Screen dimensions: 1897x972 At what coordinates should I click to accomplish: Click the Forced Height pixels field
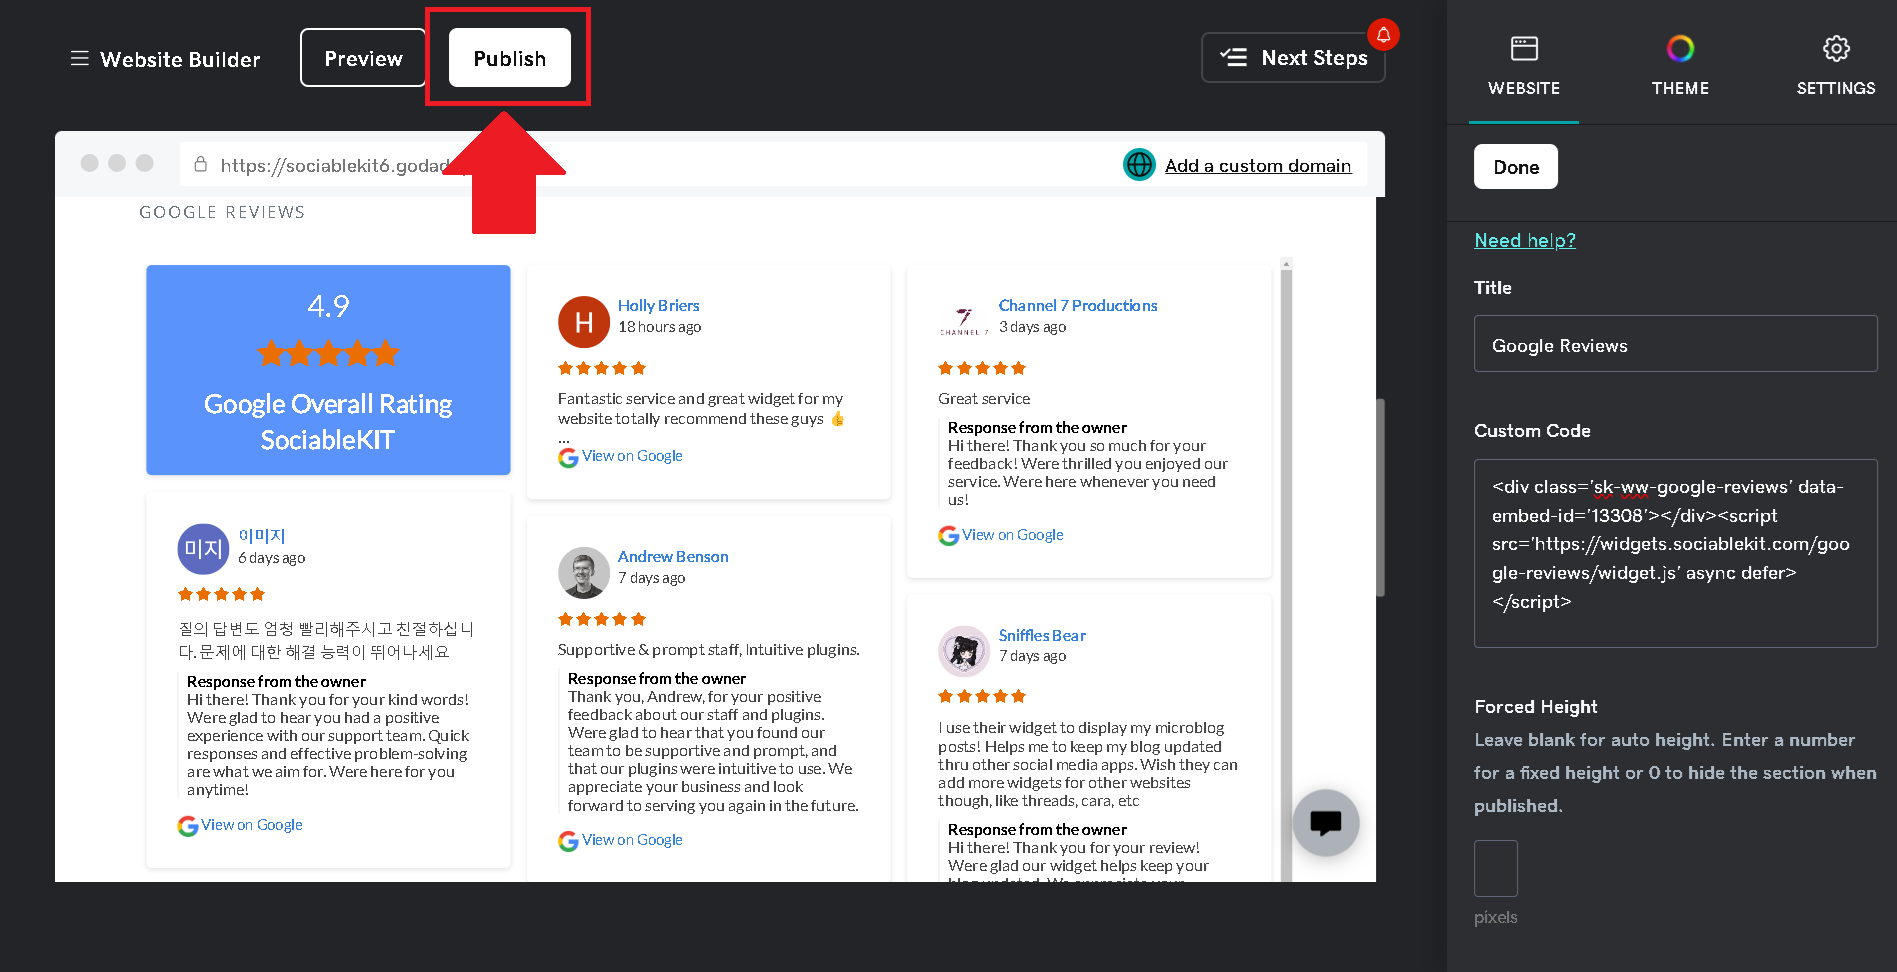point(1496,868)
